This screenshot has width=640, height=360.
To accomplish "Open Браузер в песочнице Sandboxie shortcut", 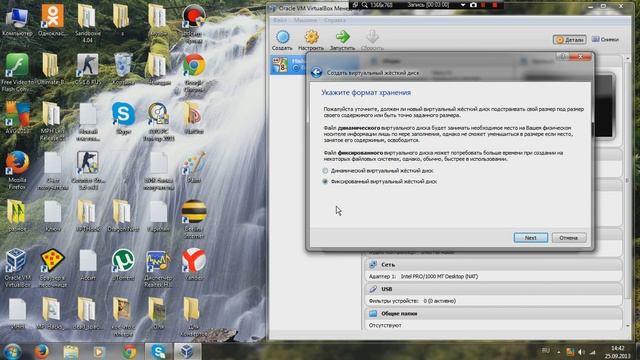I will click(52, 268).
